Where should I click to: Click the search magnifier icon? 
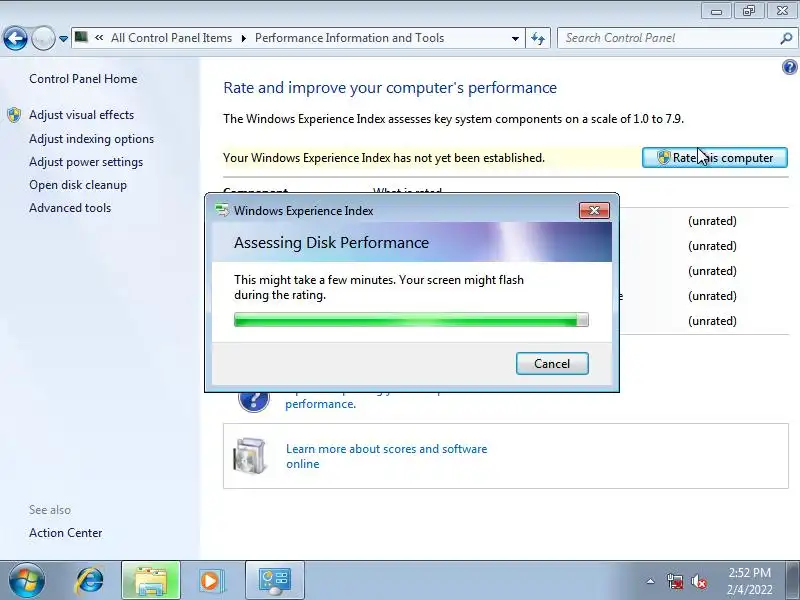point(786,38)
